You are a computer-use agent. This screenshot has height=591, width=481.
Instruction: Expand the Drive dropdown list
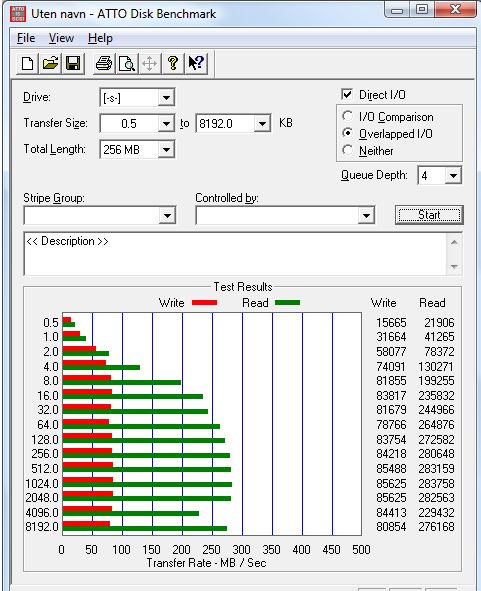tap(166, 98)
